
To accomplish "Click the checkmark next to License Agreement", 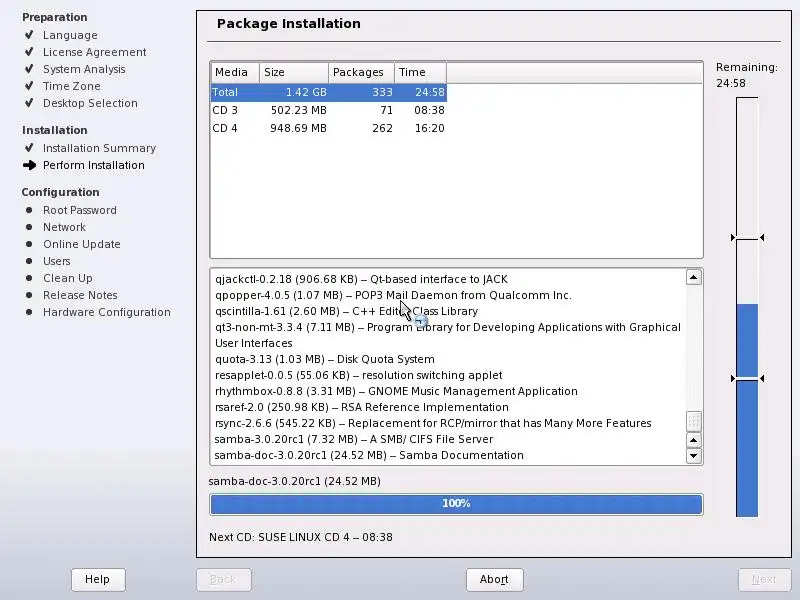I will pos(29,52).
